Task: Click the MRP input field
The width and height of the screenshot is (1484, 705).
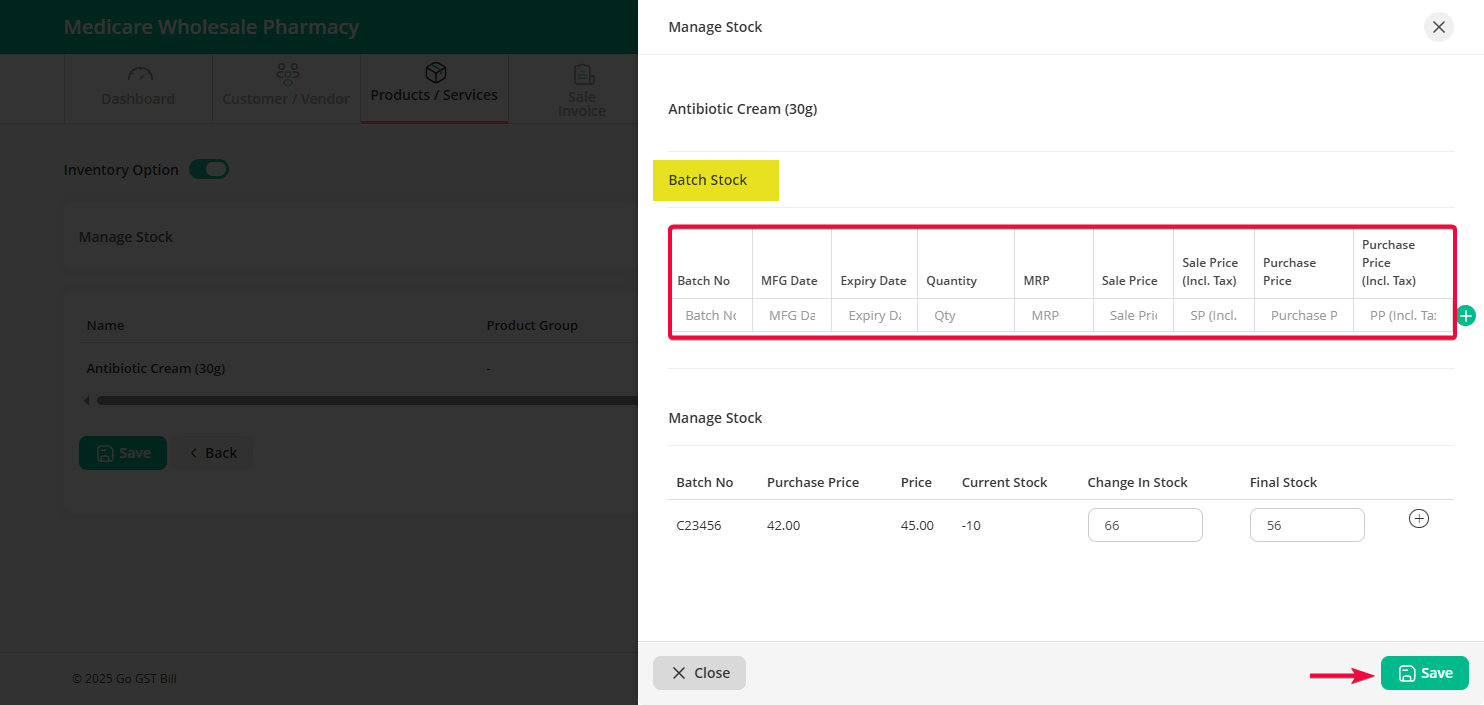Action: (1052, 315)
